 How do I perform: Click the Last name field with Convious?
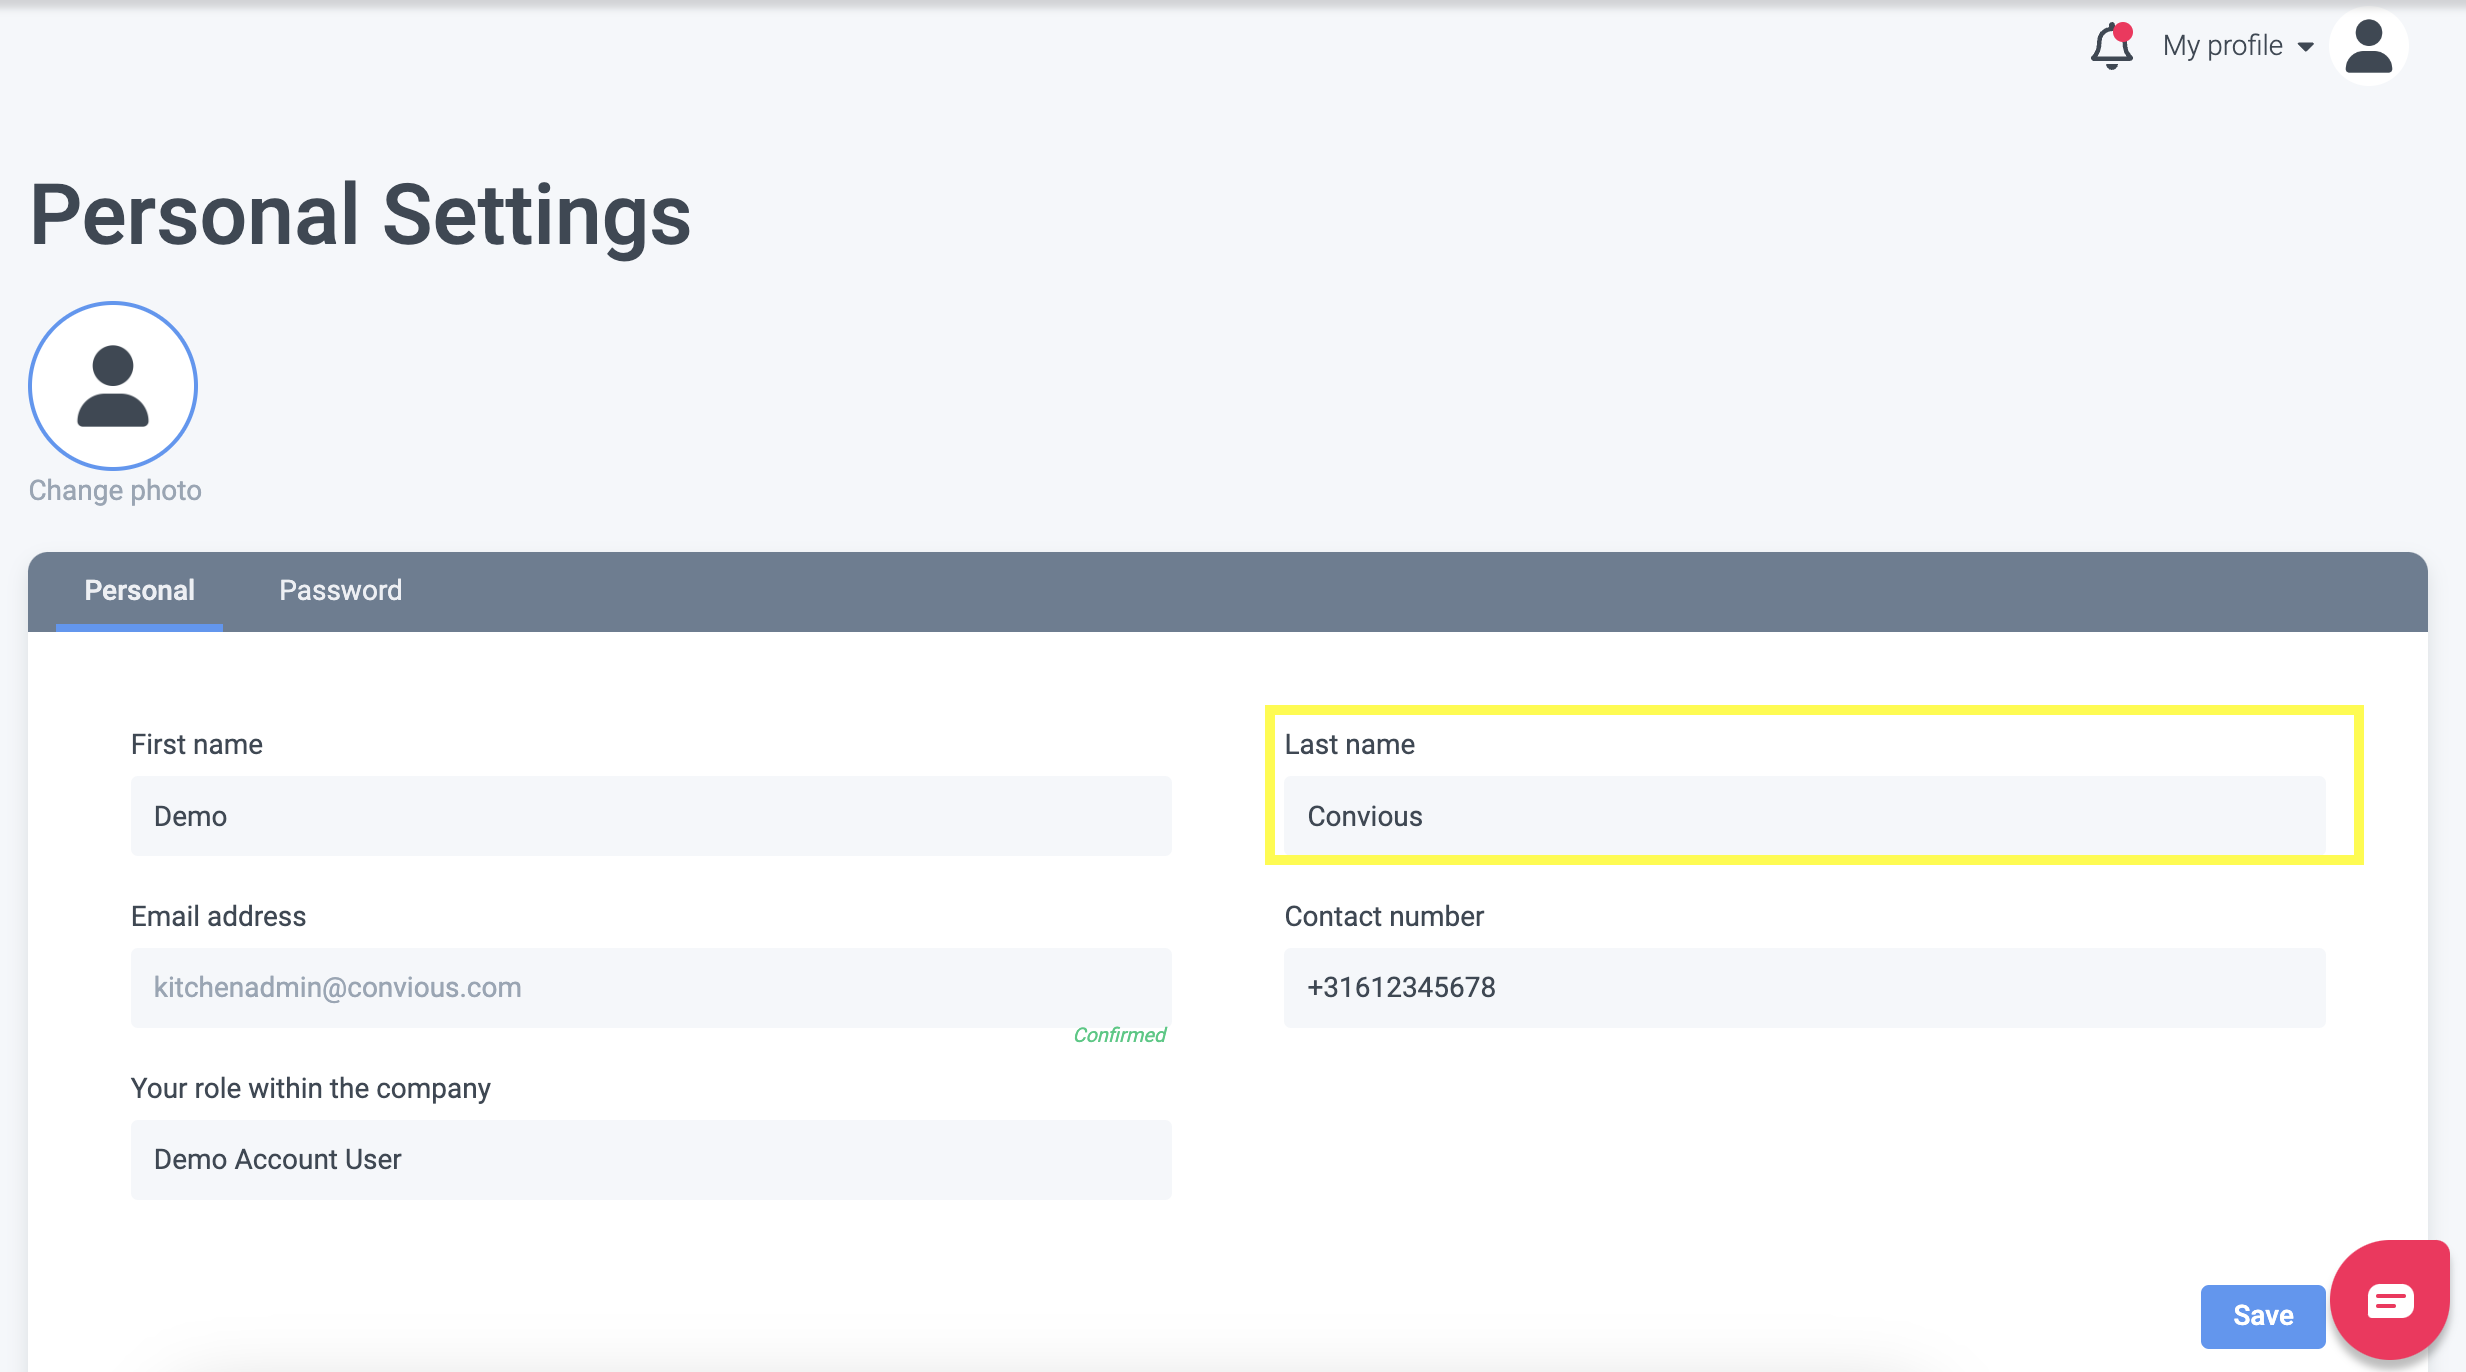[1804, 816]
